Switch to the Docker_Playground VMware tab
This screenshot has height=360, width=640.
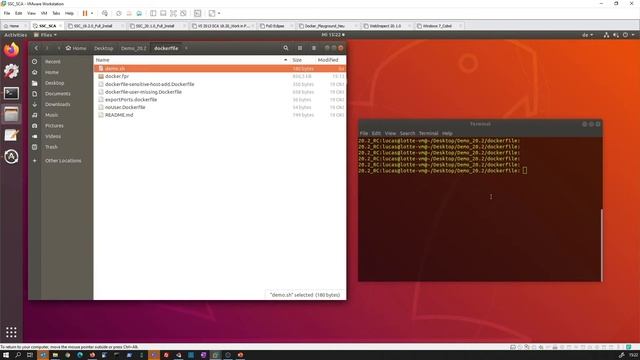tap(325, 26)
